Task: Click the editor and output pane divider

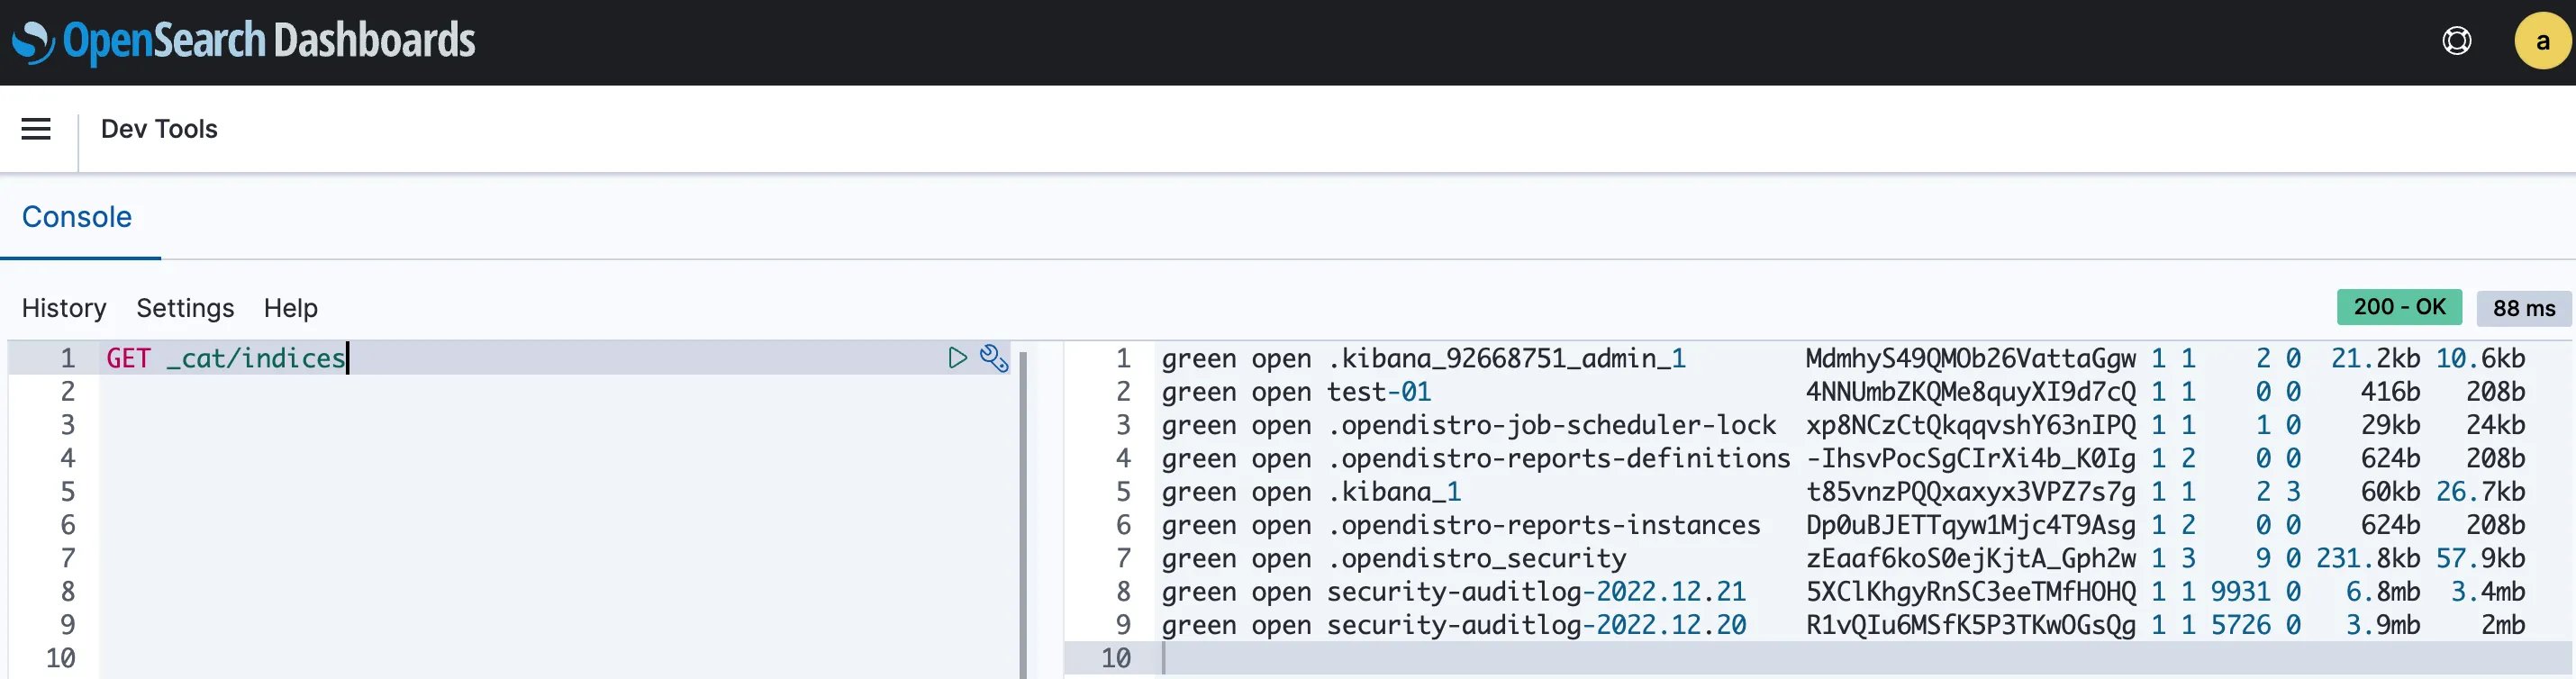Action: click(x=1023, y=510)
